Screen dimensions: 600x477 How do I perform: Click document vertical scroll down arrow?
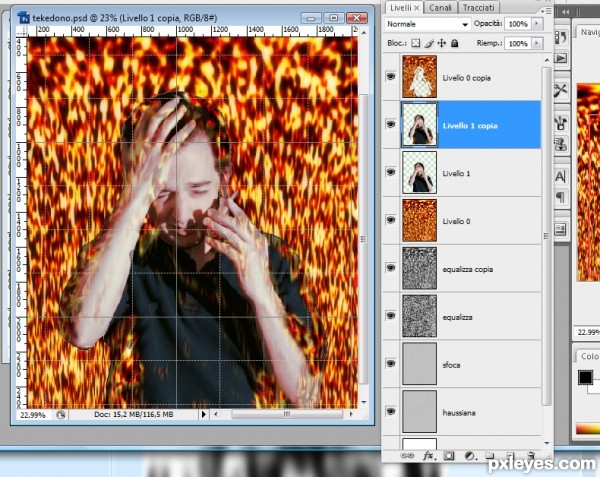(364, 402)
